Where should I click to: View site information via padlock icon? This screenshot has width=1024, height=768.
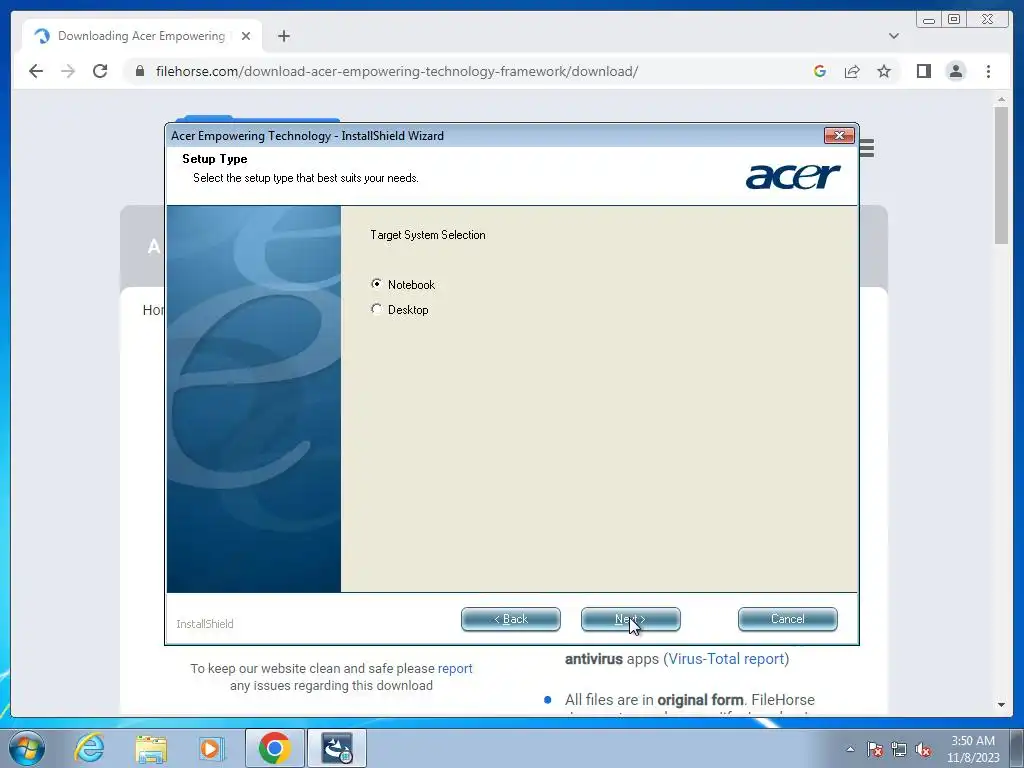pyautogui.click(x=139, y=71)
